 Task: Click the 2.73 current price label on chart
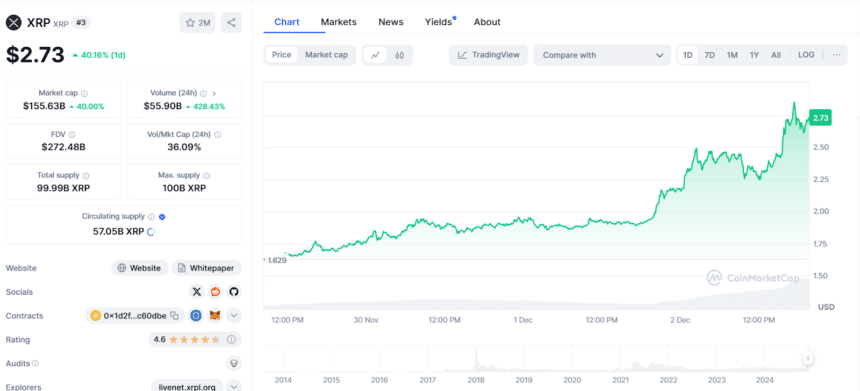(821, 118)
